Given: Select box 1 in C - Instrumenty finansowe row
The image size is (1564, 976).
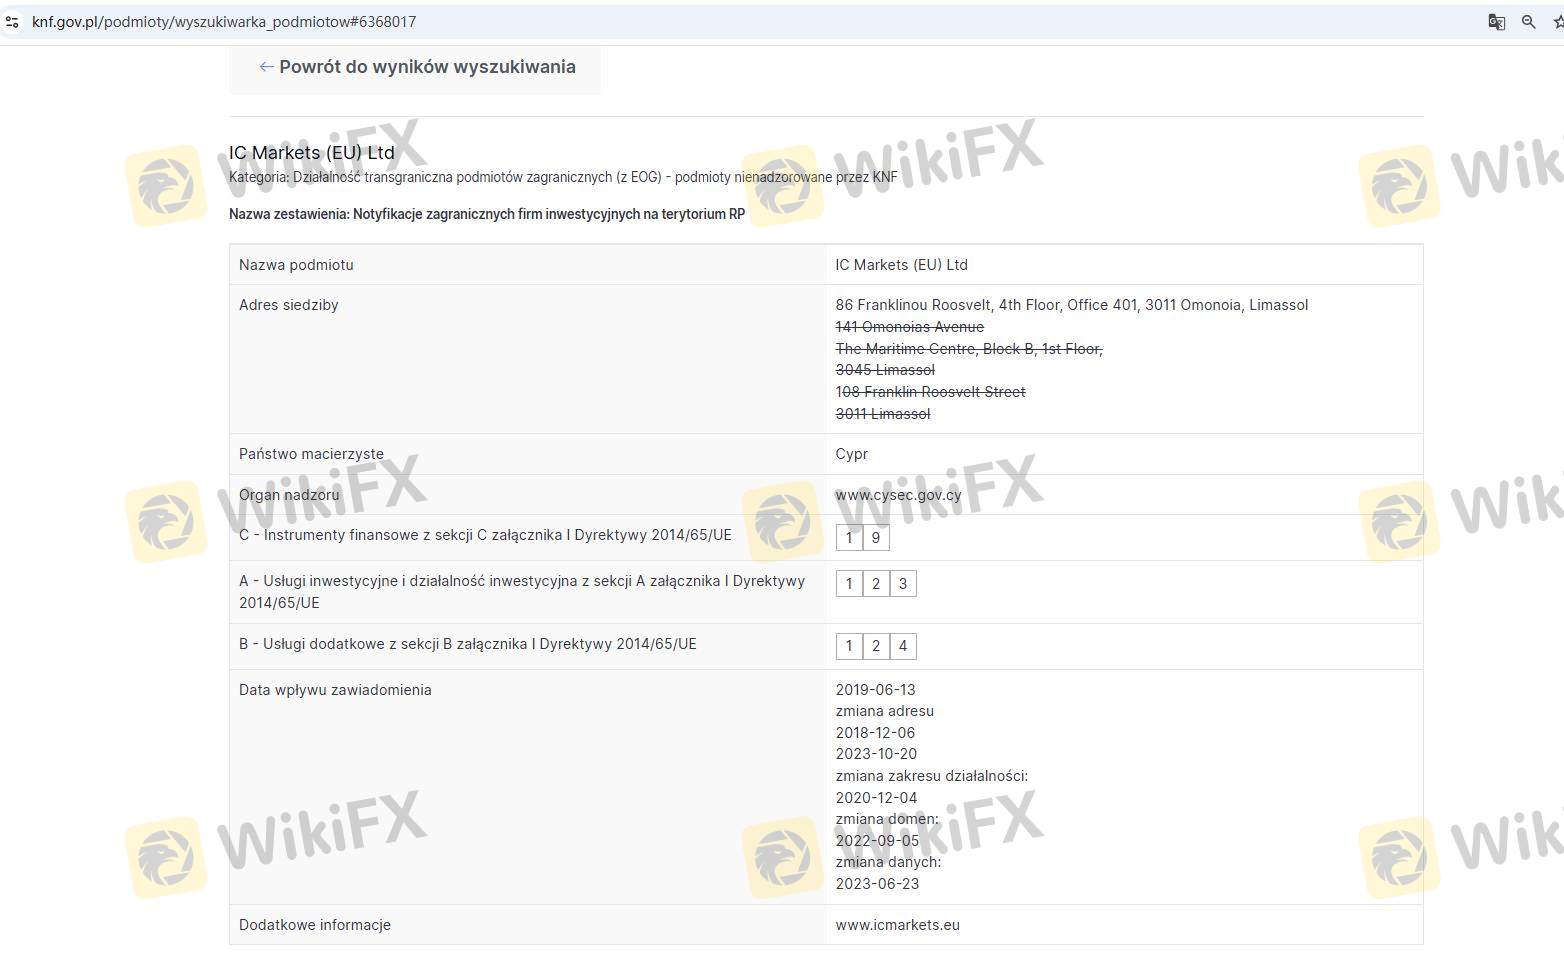Looking at the screenshot, I should point(849,538).
